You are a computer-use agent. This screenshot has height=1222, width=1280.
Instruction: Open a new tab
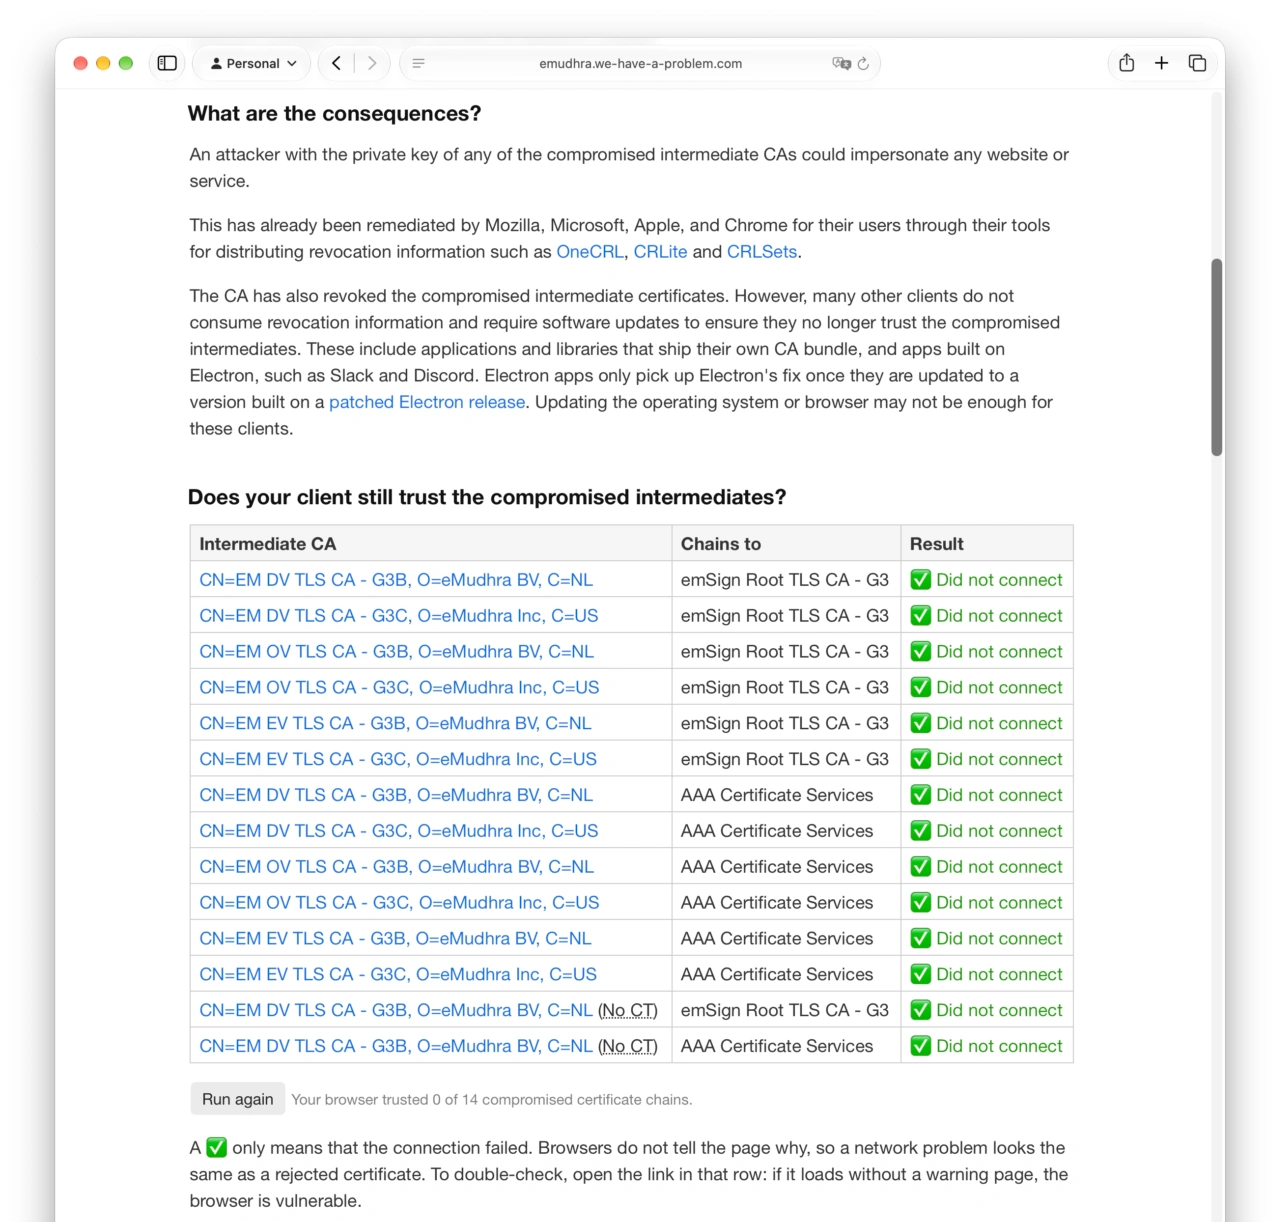[1161, 63]
